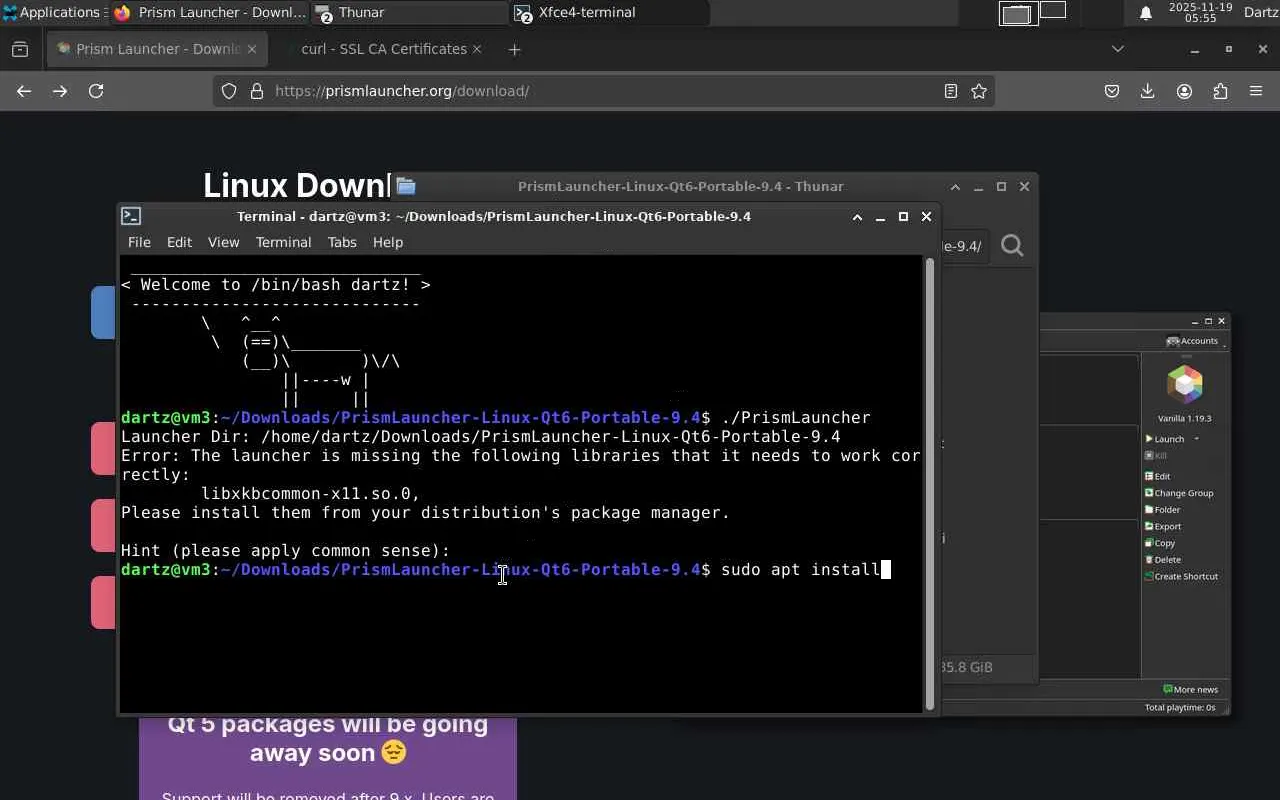
Task: Click Edit in the instance toolbar
Action: click(1157, 476)
